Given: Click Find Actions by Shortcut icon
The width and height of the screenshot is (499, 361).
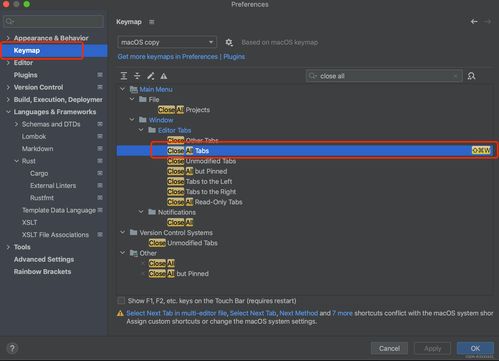Looking at the screenshot, I should [471, 76].
